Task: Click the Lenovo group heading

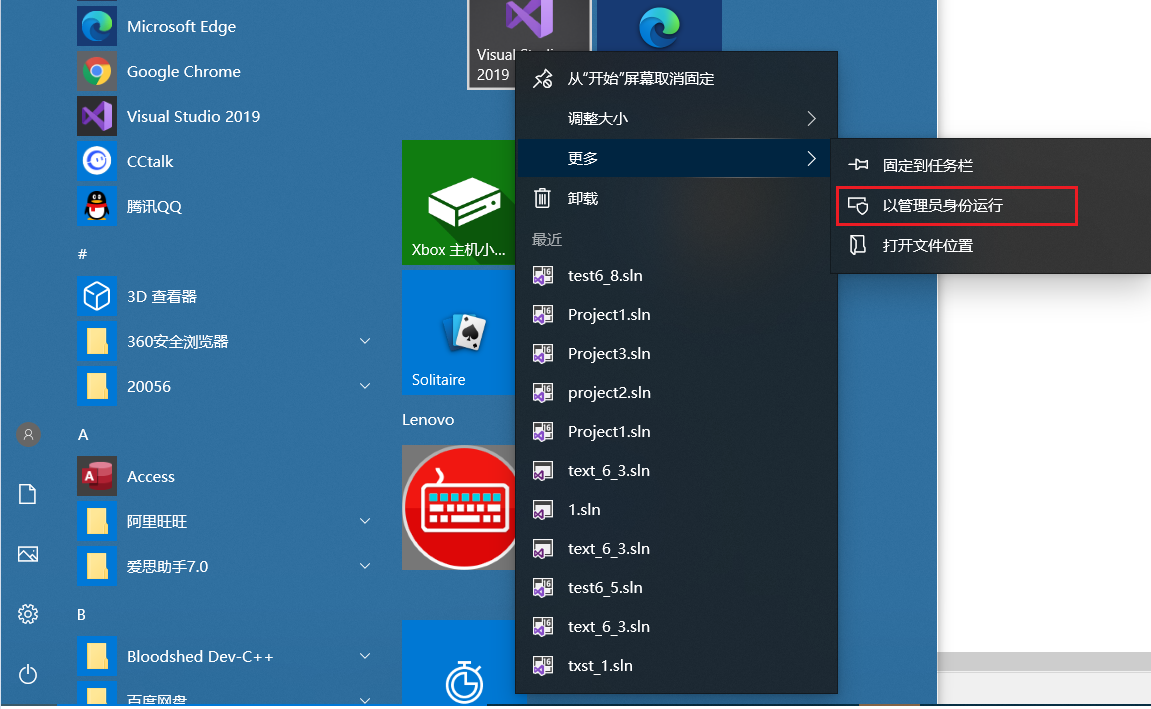Action: coord(428,420)
